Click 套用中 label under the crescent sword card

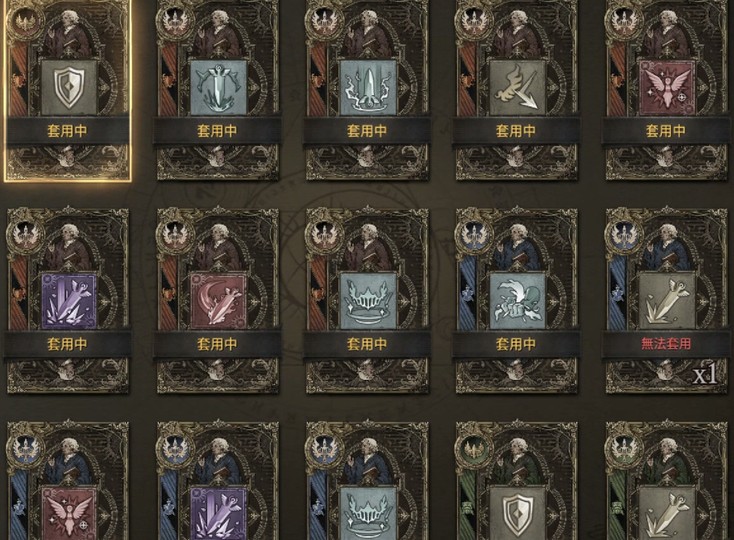217,344
